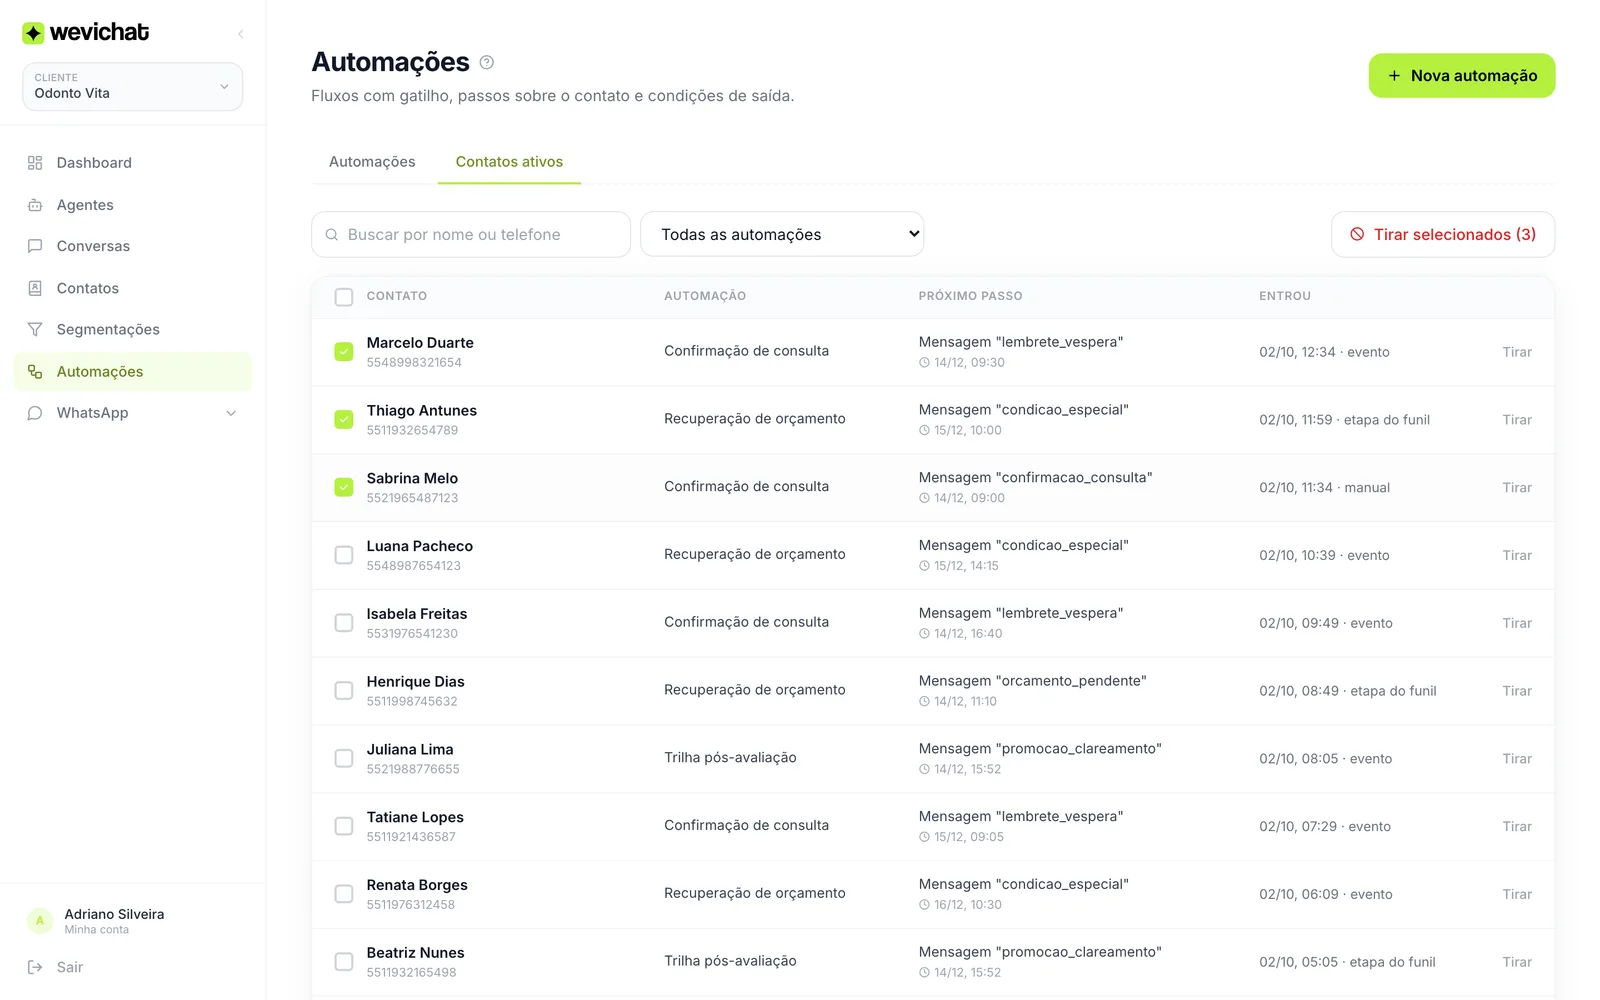The image size is (1600, 1000).
Task: Click the WhatsApp bubble icon
Action: tap(35, 413)
